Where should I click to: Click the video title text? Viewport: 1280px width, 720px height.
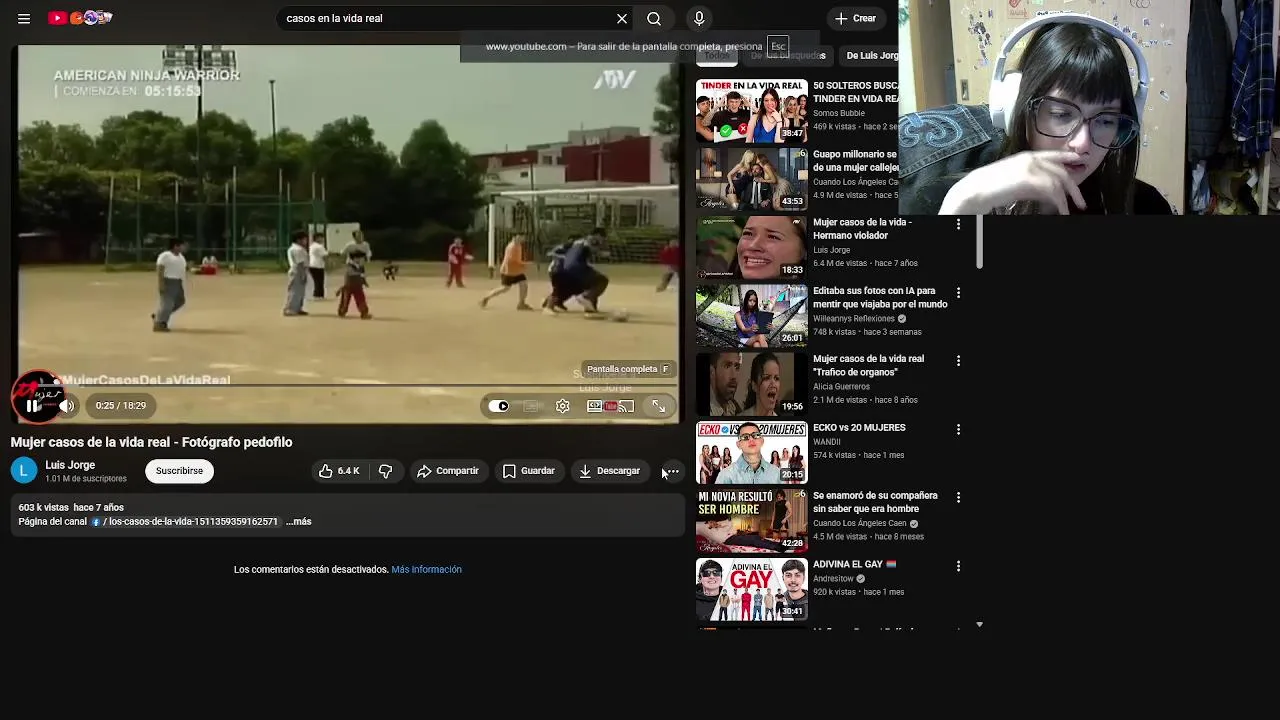coord(151,442)
